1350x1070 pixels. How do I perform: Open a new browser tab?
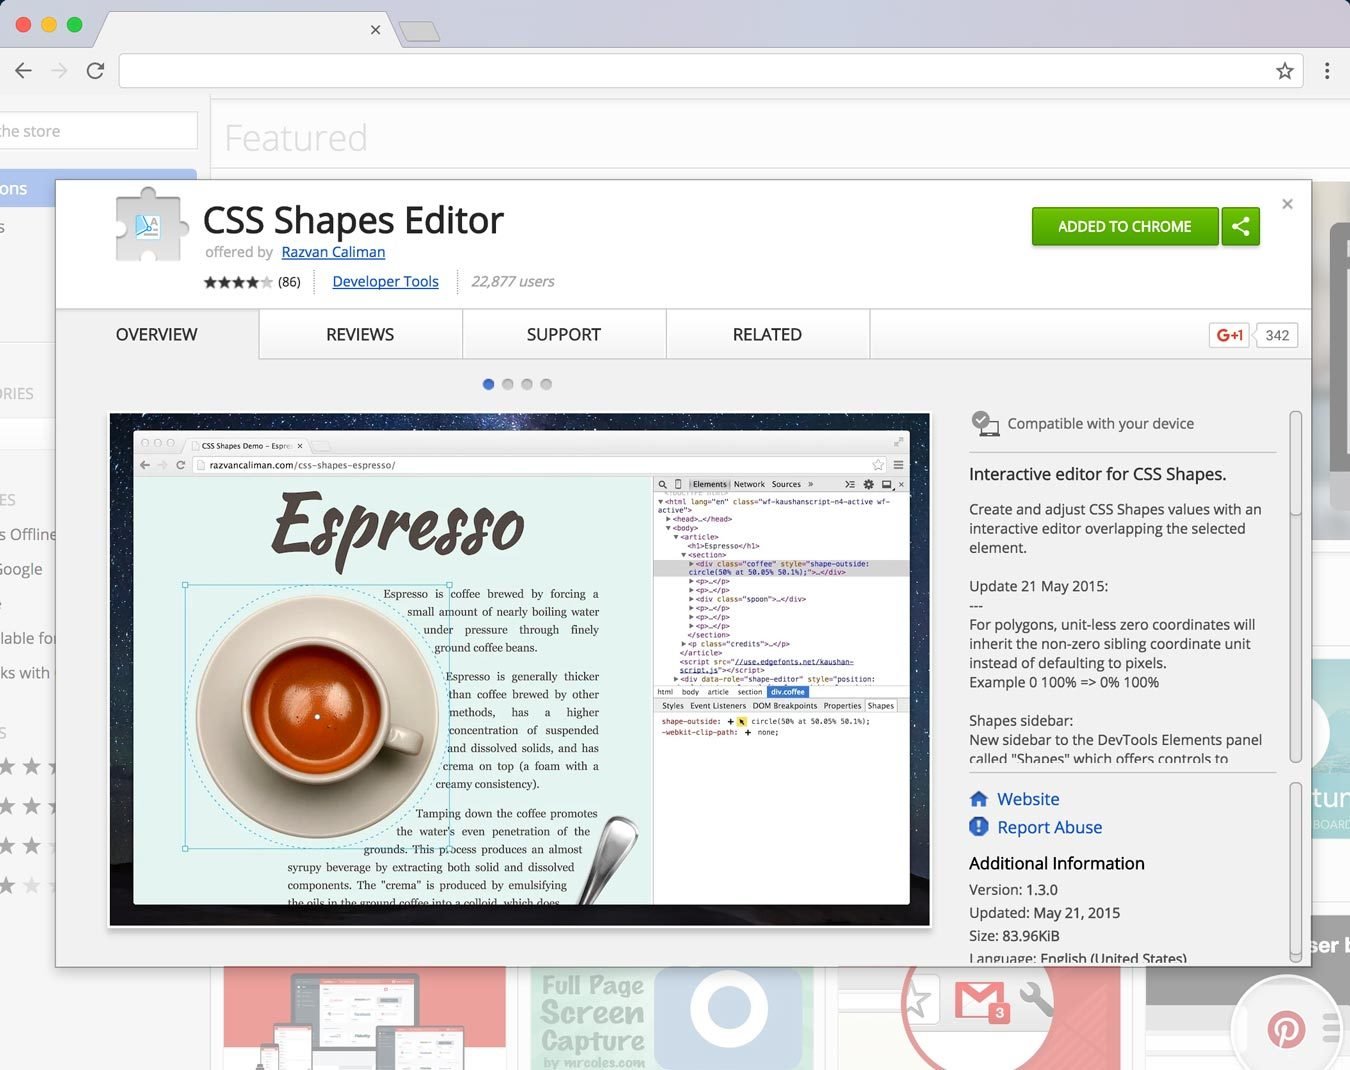419,31
